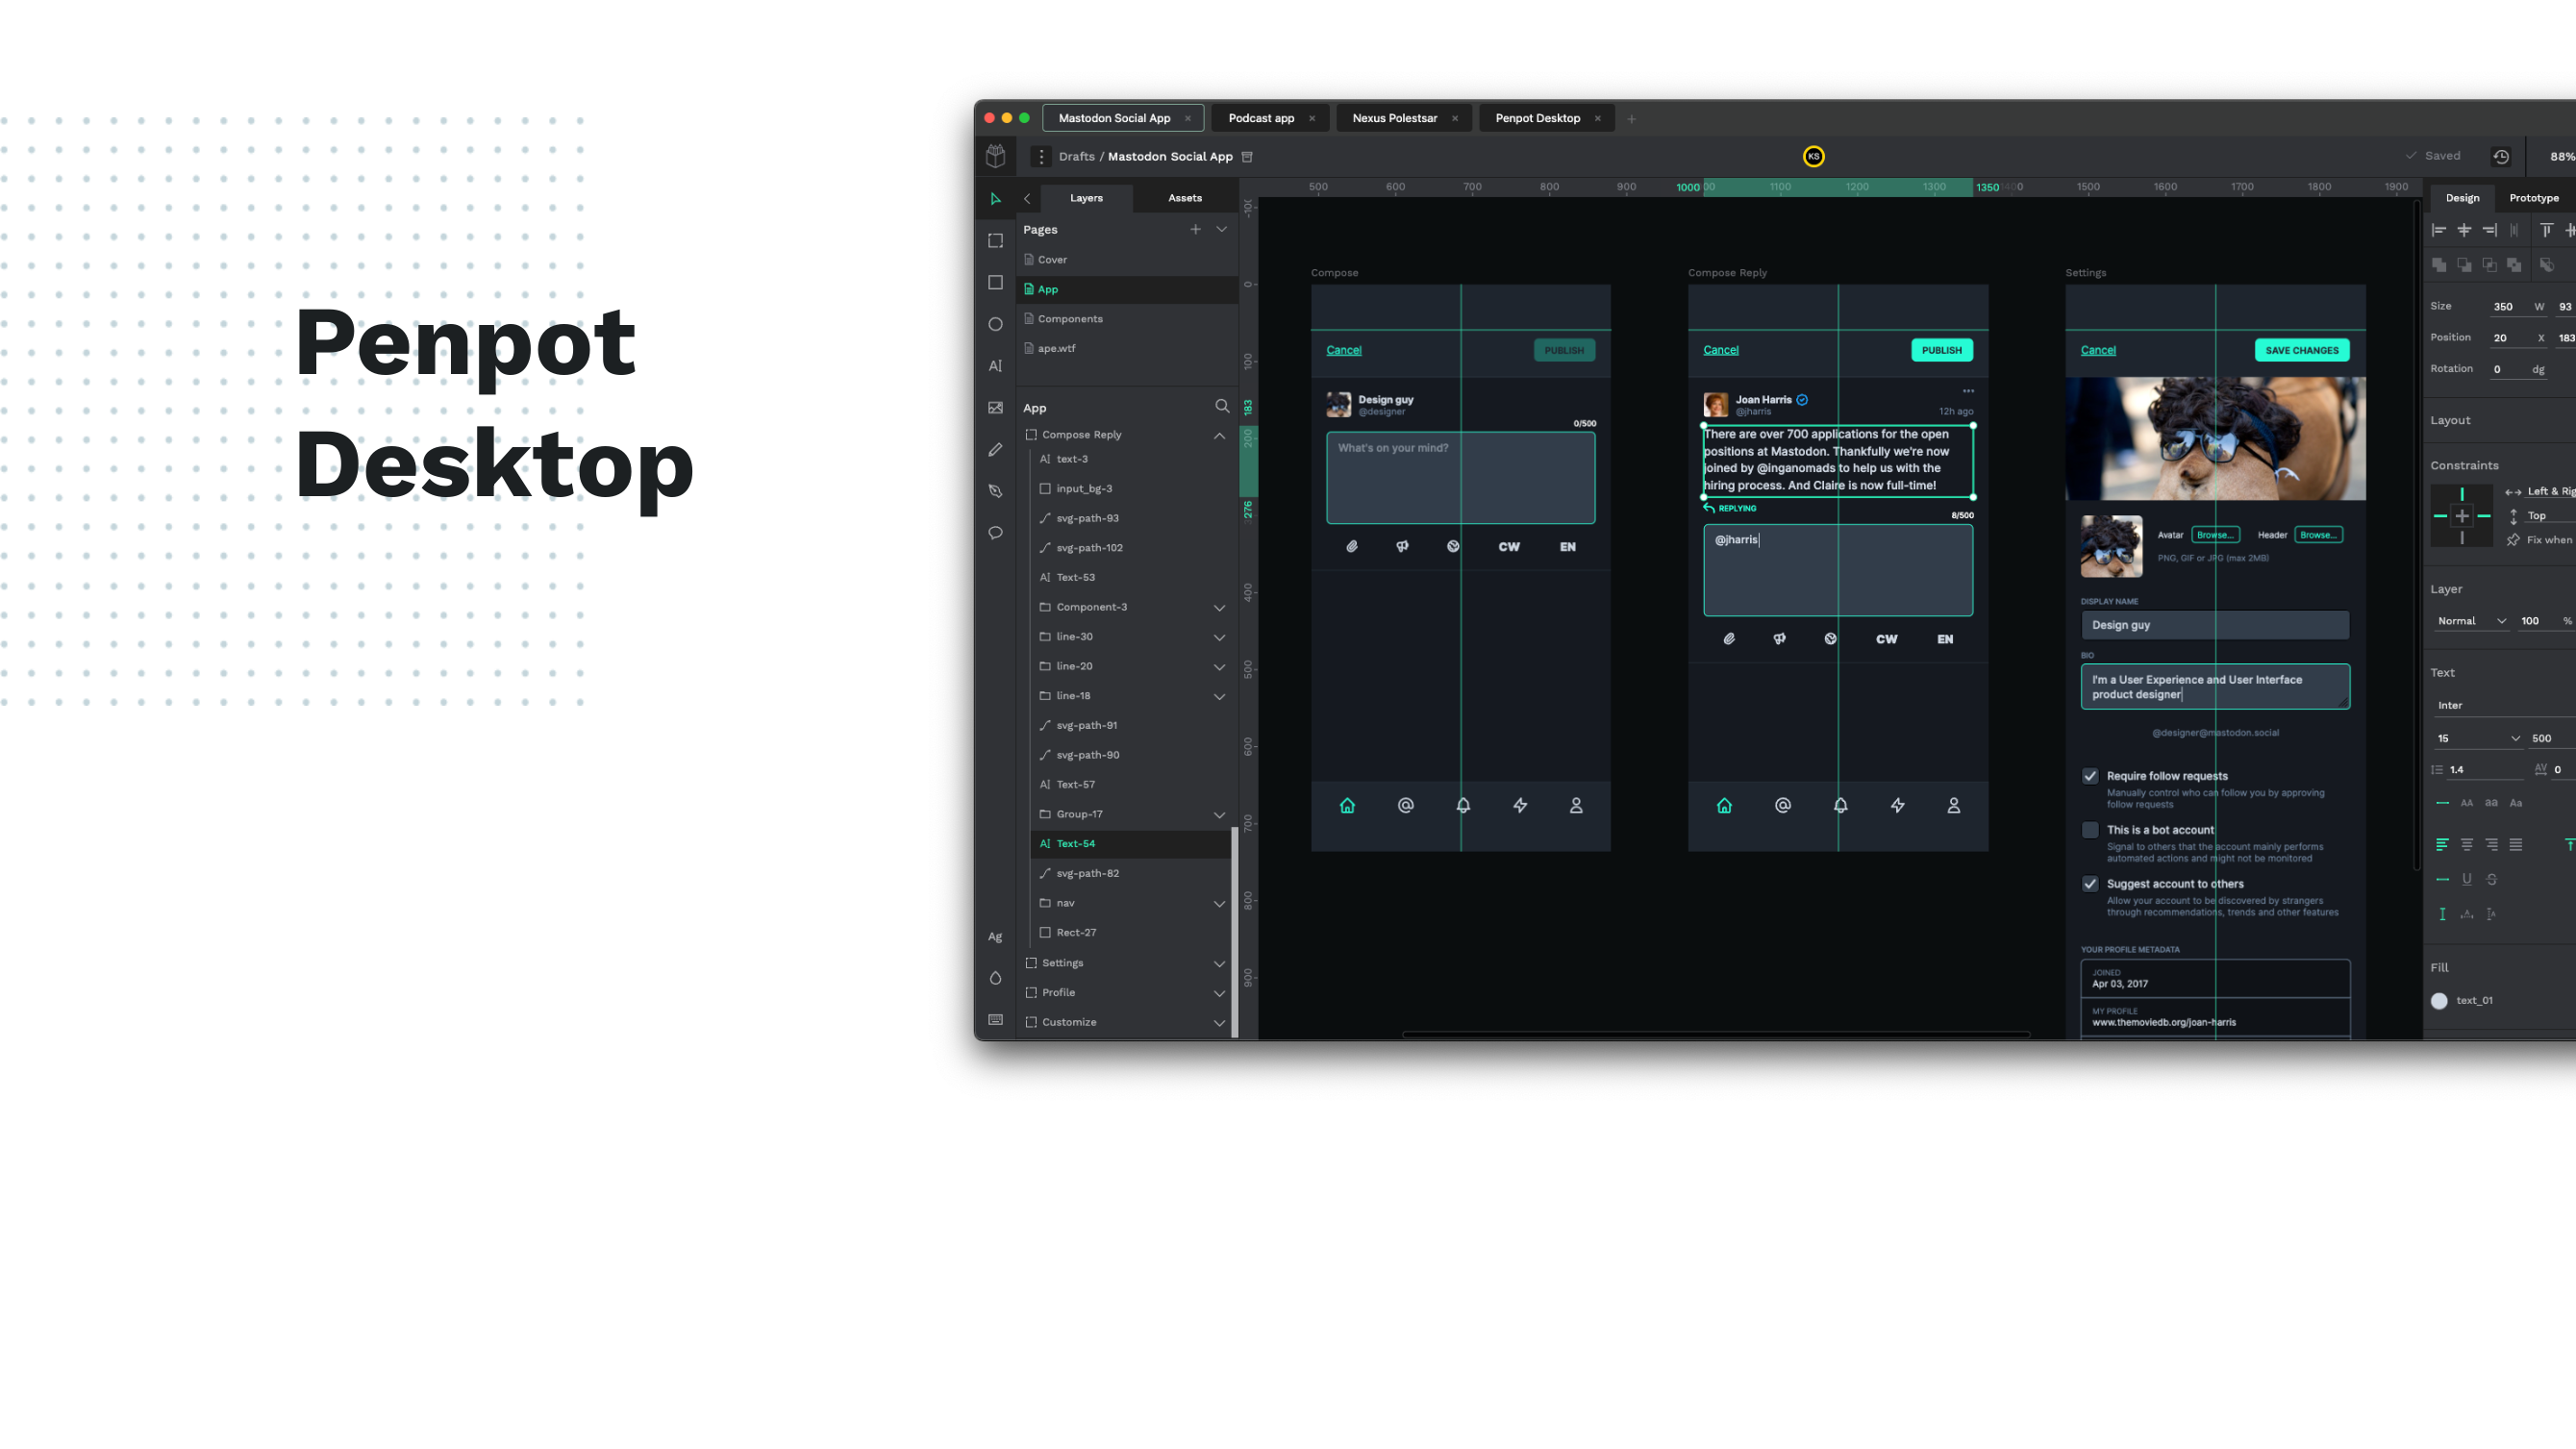
Task: Open the Assets tab
Action: click(x=1185, y=198)
